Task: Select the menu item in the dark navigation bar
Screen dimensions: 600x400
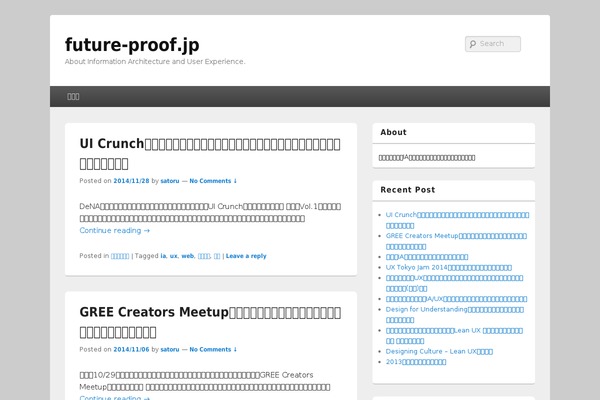Action: [73, 96]
